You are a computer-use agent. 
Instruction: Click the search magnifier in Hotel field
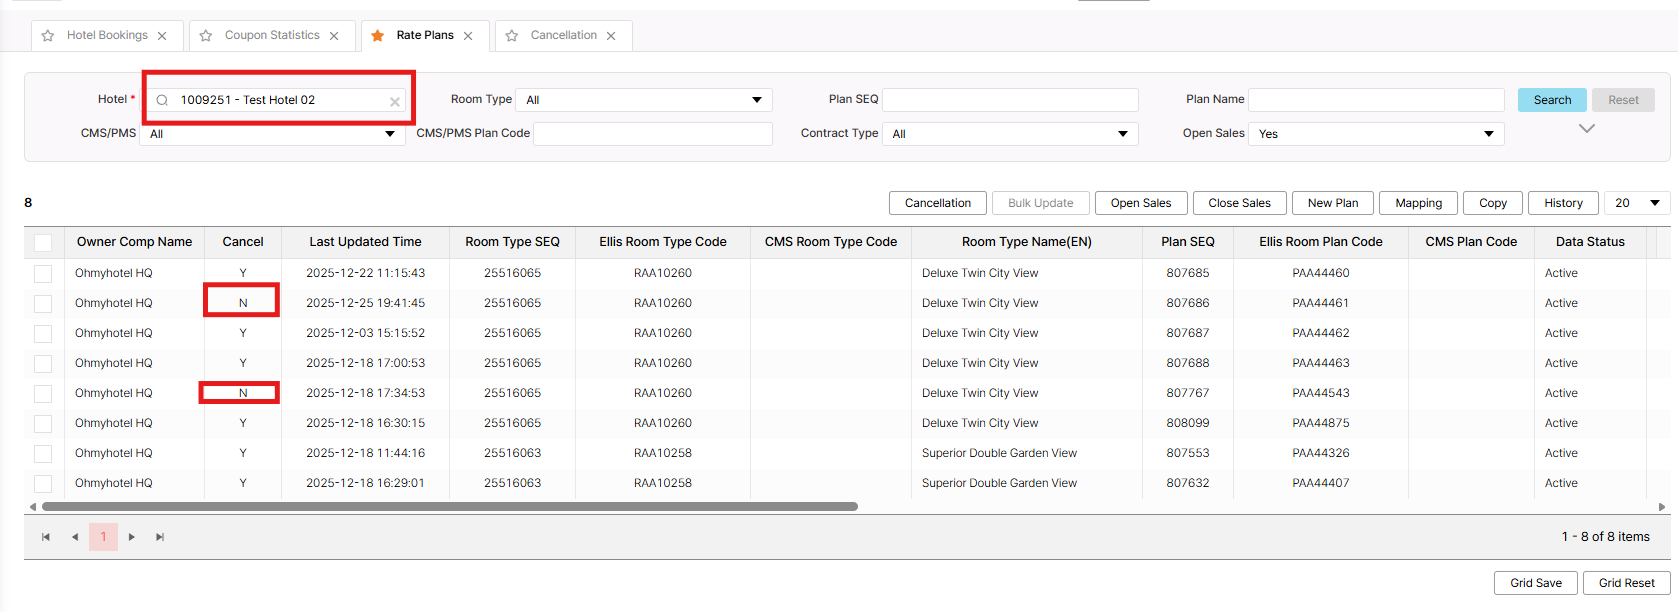click(162, 100)
